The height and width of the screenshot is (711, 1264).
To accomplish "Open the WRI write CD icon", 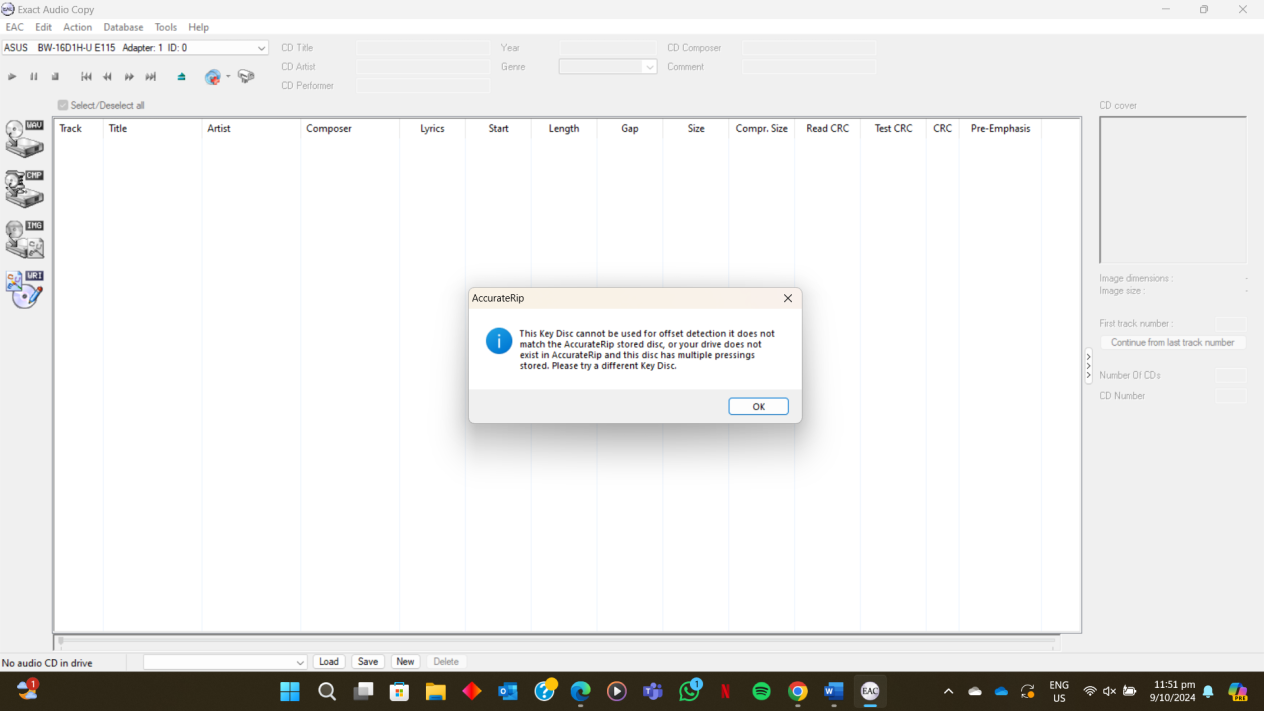I will (24, 289).
